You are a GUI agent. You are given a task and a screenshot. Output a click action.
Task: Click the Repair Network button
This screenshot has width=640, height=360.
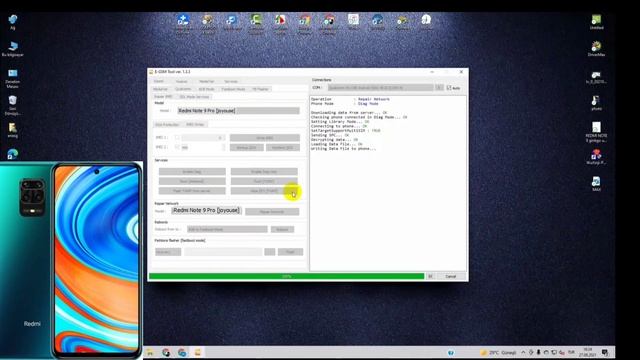pyautogui.click(x=272, y=211)
